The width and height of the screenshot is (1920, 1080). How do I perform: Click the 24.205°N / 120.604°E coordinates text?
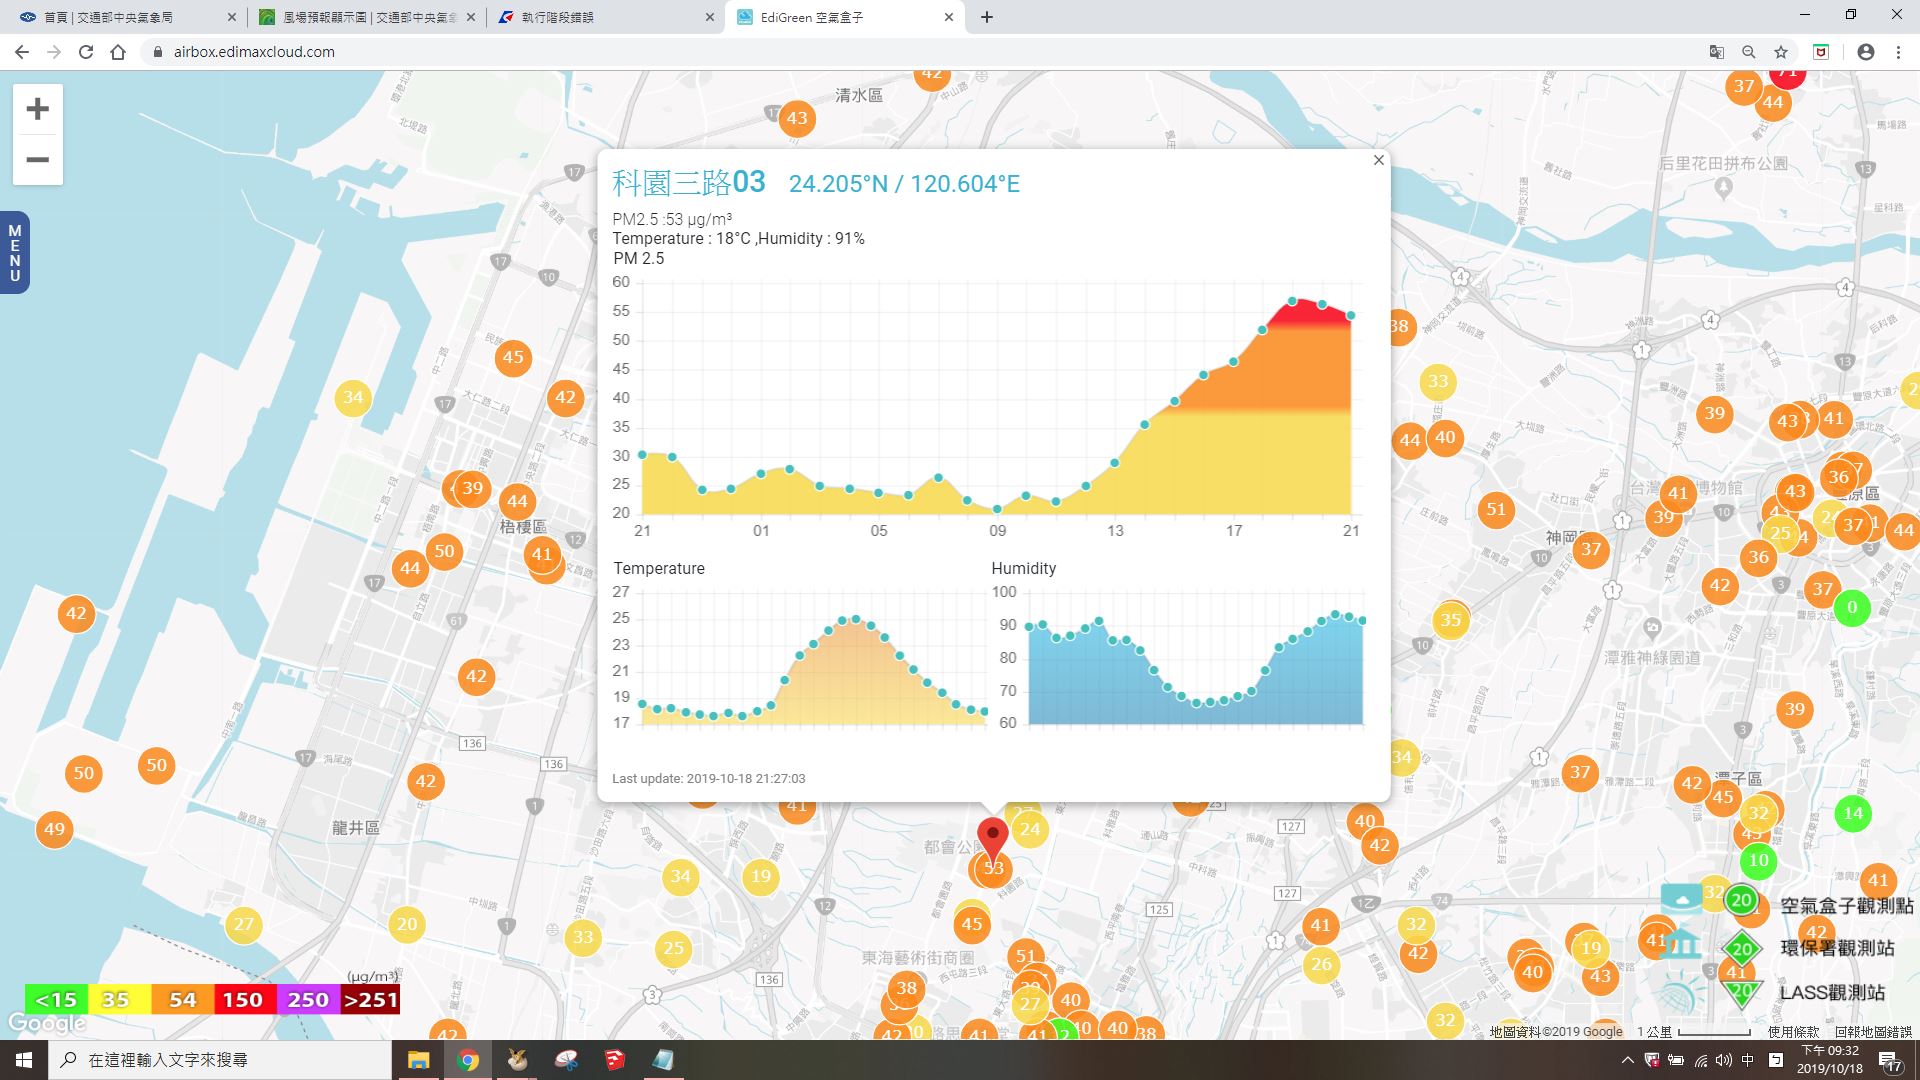pos(904,184)
